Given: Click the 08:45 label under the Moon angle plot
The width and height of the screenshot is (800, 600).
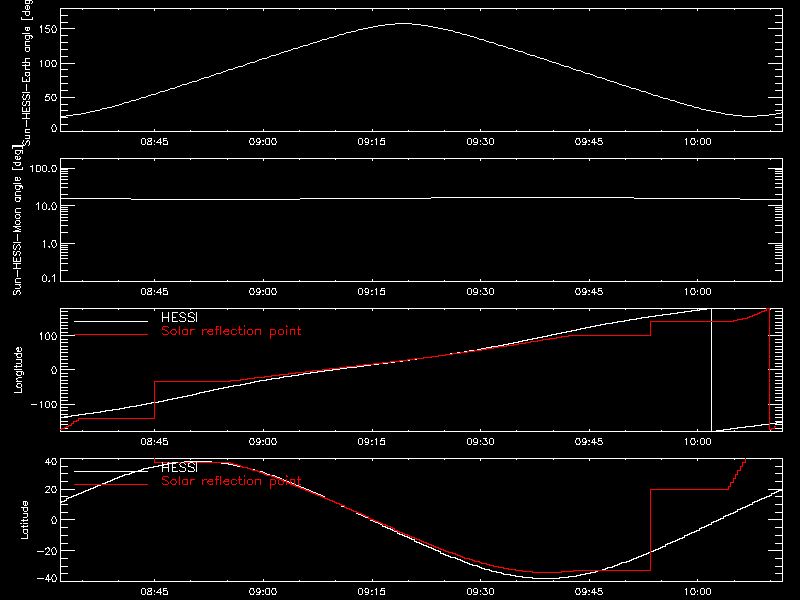Looking at the screenshot, I should pos(155,292).
